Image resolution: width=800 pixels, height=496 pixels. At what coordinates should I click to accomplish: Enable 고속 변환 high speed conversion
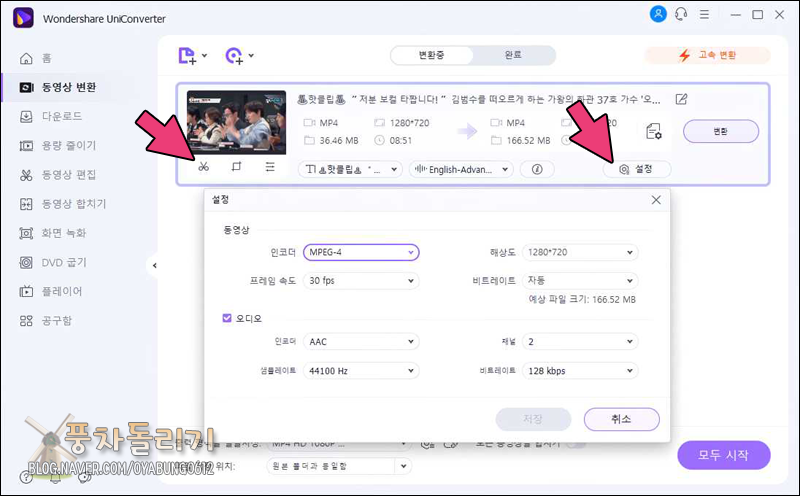click(x=707, y=55)
